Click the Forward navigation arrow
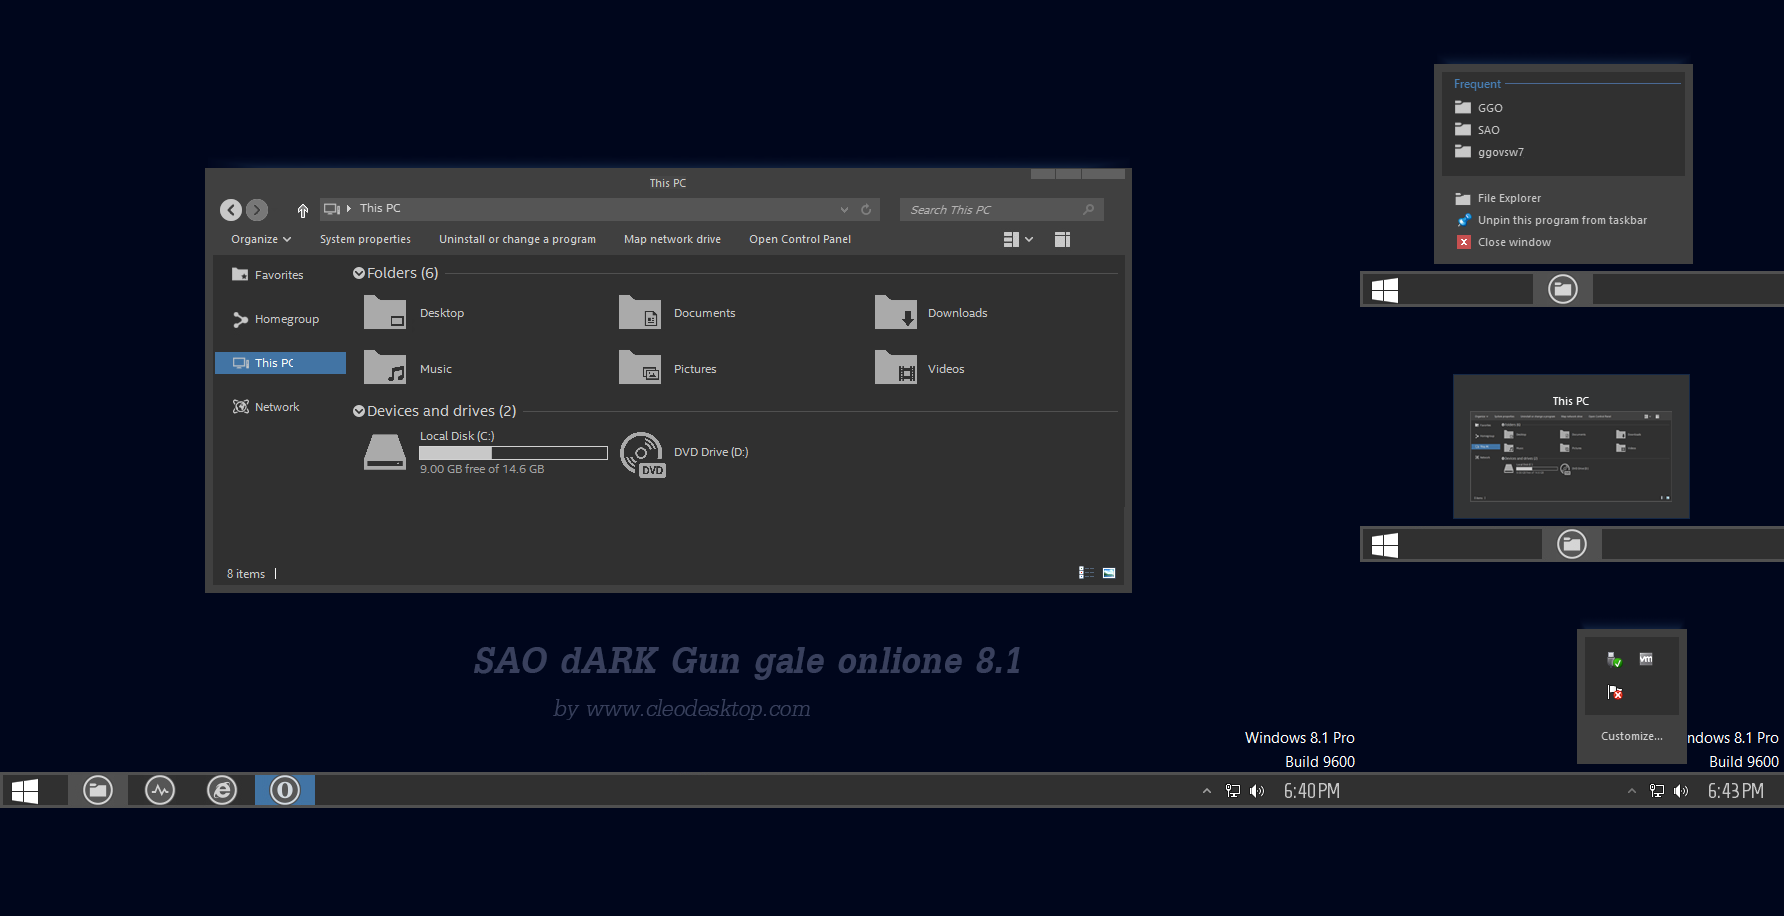This screenshot has width=1784, height=916. tap(257, 210)
